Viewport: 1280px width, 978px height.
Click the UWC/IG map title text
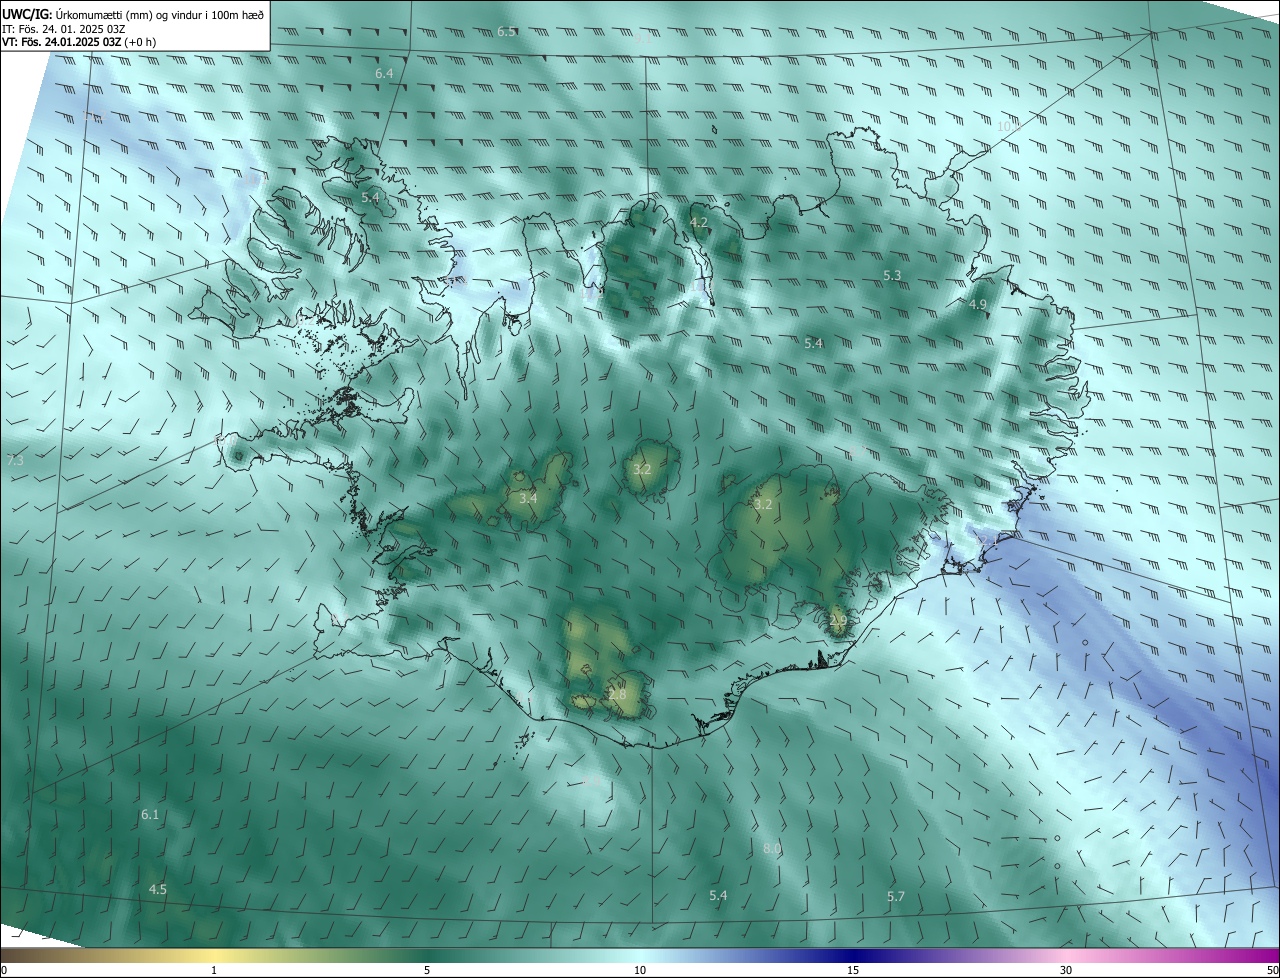pos(133,13)
